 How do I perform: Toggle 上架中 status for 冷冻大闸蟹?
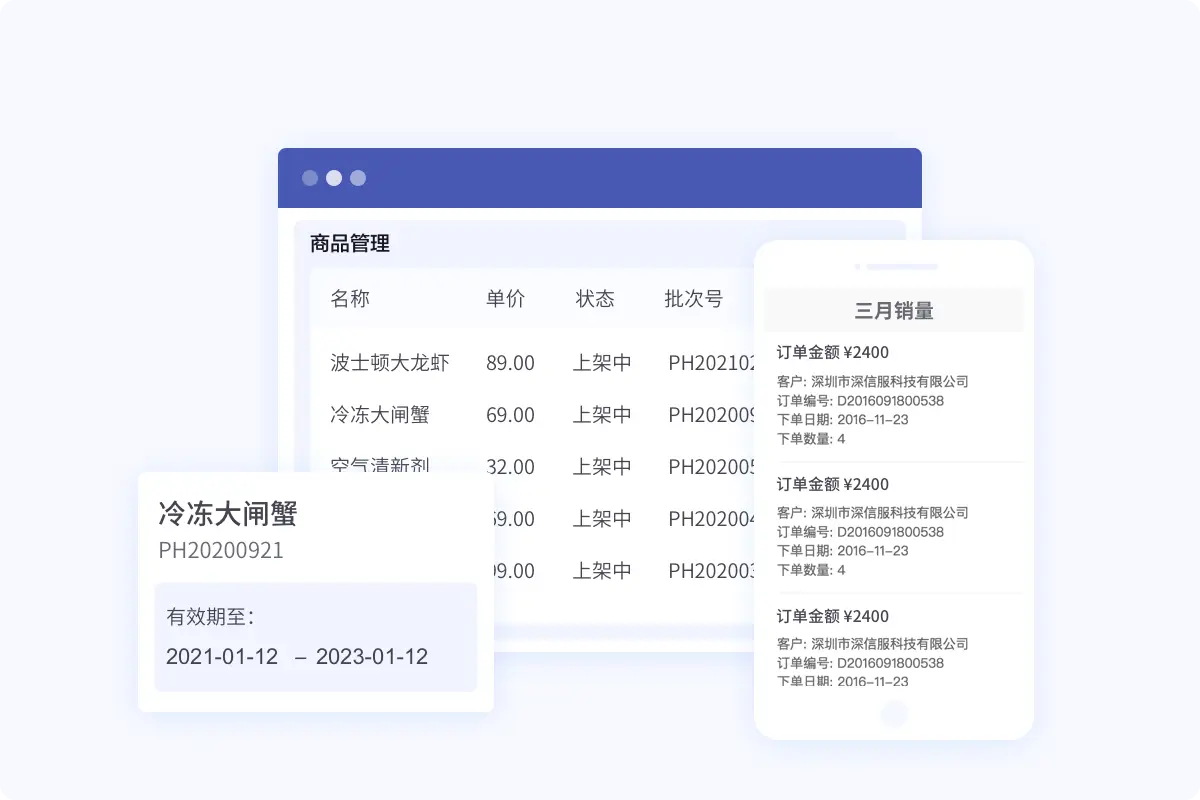602,415
